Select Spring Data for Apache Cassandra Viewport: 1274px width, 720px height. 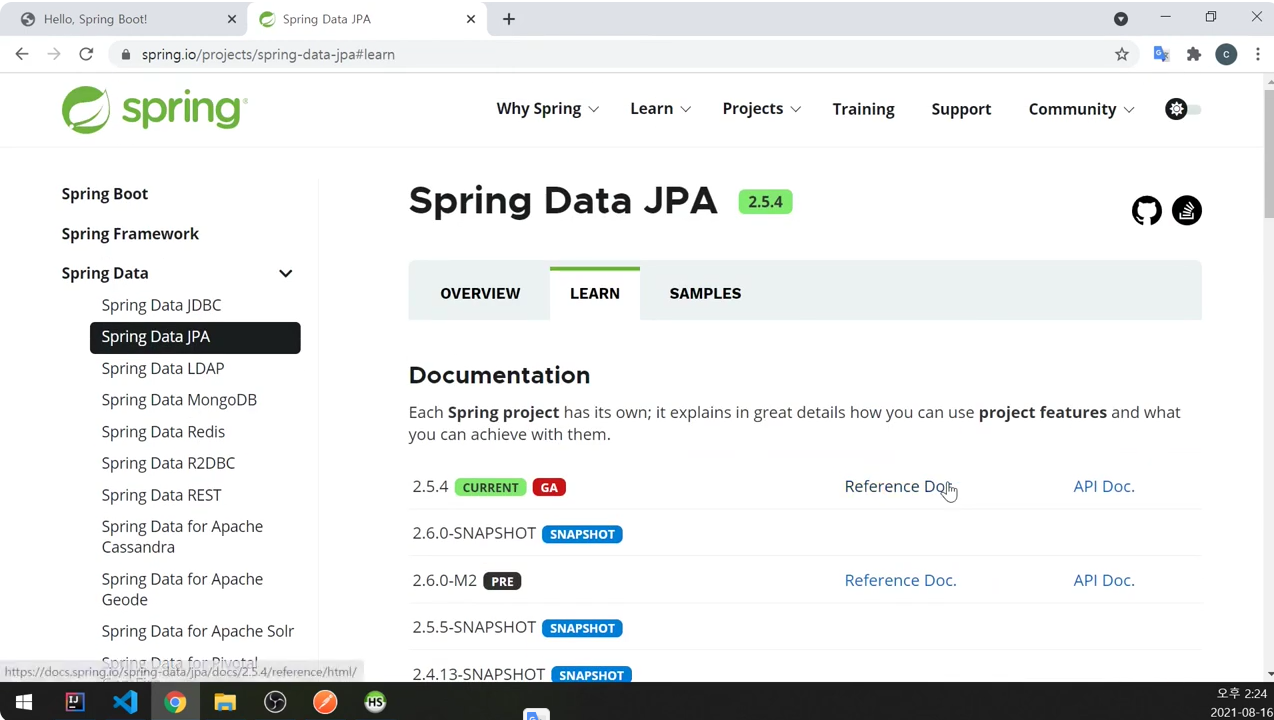tap(182, 537)
